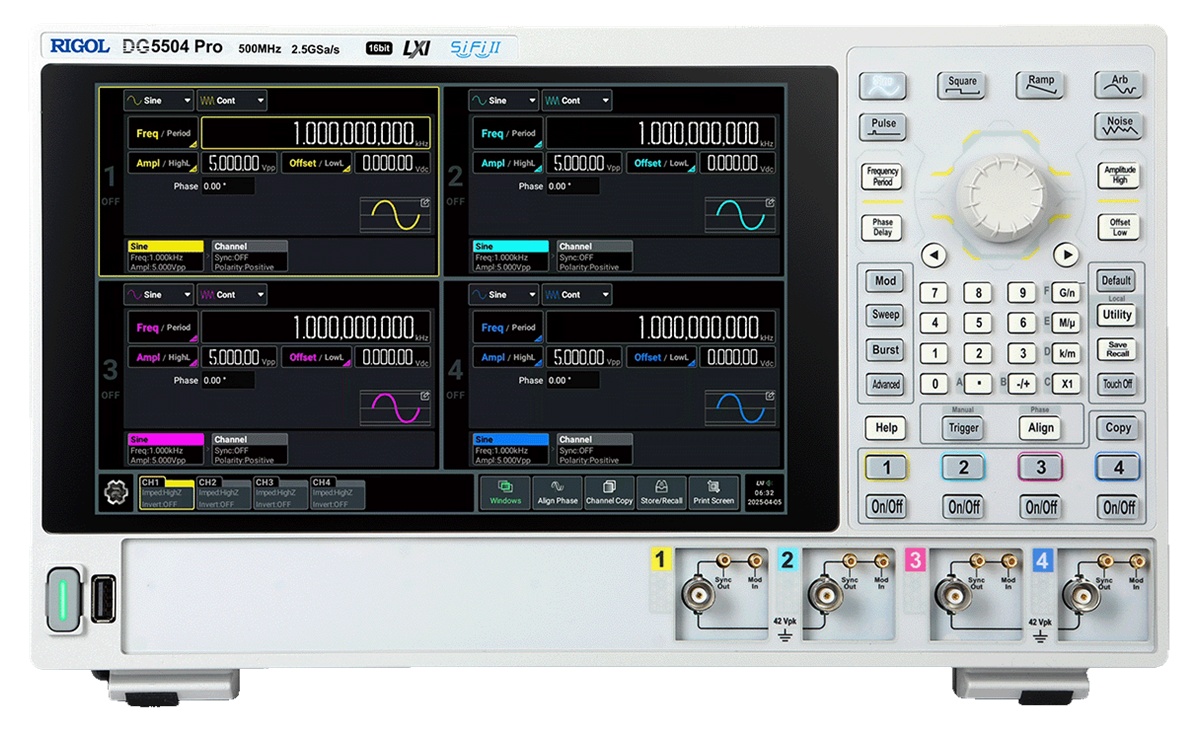Open channel 3 Sine waveform dropdown
The image size is (1200, 735).
(159, 295)
